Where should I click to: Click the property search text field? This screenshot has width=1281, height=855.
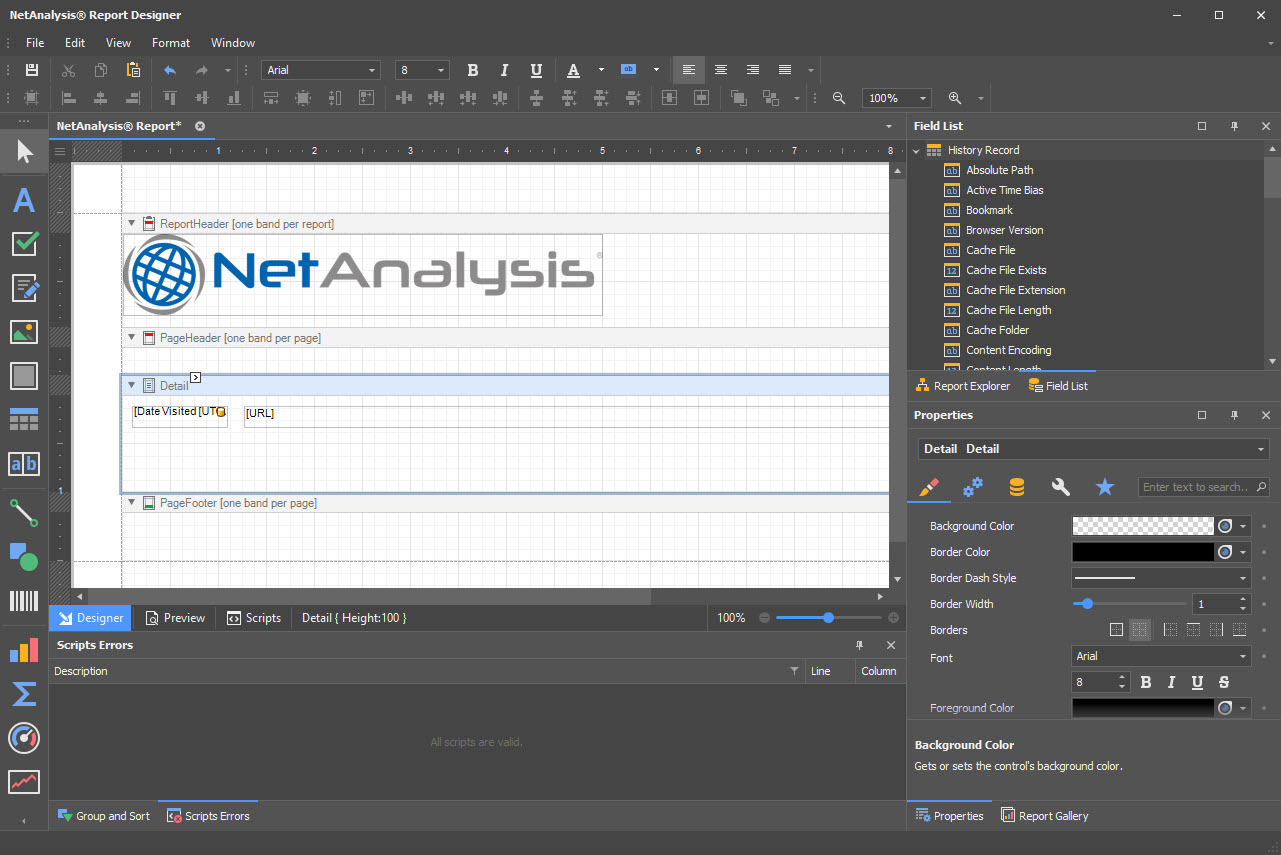(1204, 487)
